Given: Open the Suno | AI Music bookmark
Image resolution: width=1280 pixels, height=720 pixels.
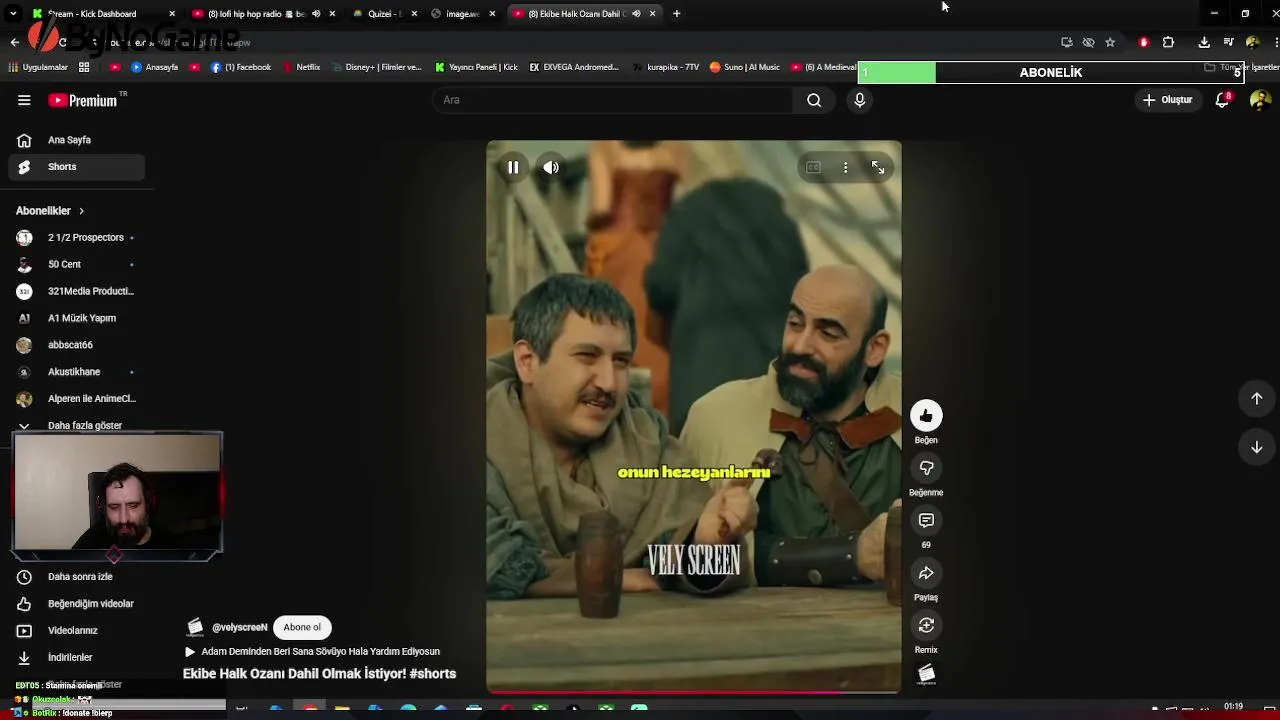Looking at the screenshot, I should [745, 67].
